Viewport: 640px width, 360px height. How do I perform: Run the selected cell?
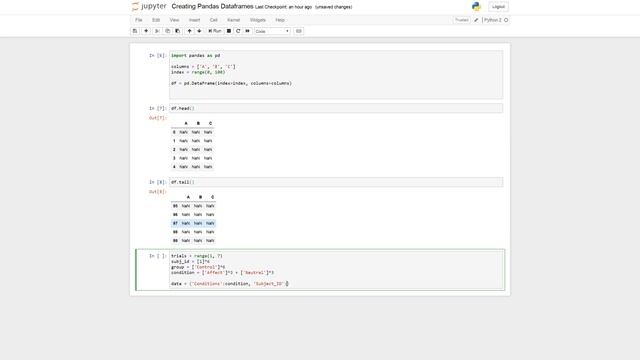point(215,31)
